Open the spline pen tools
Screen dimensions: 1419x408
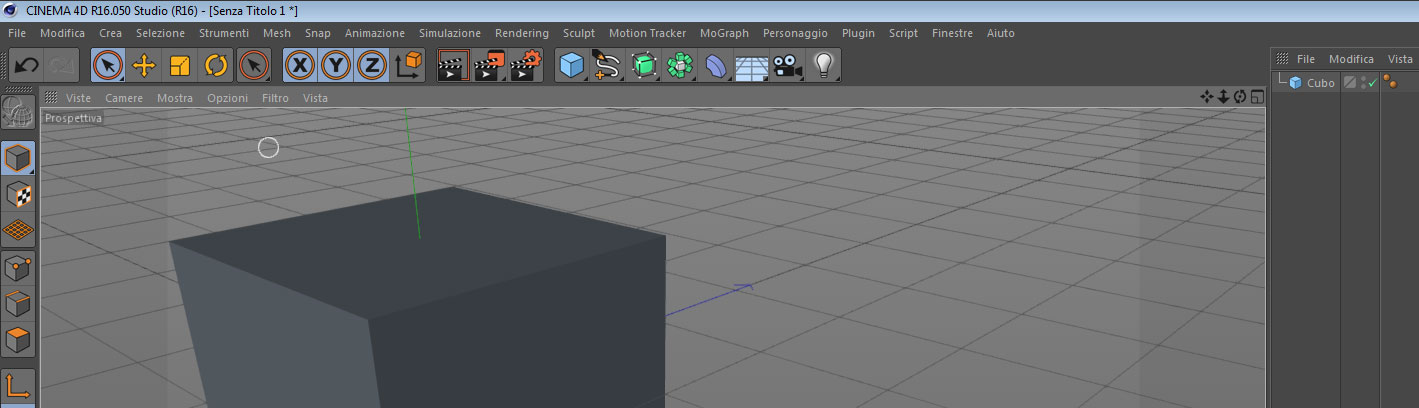point(607,66)
